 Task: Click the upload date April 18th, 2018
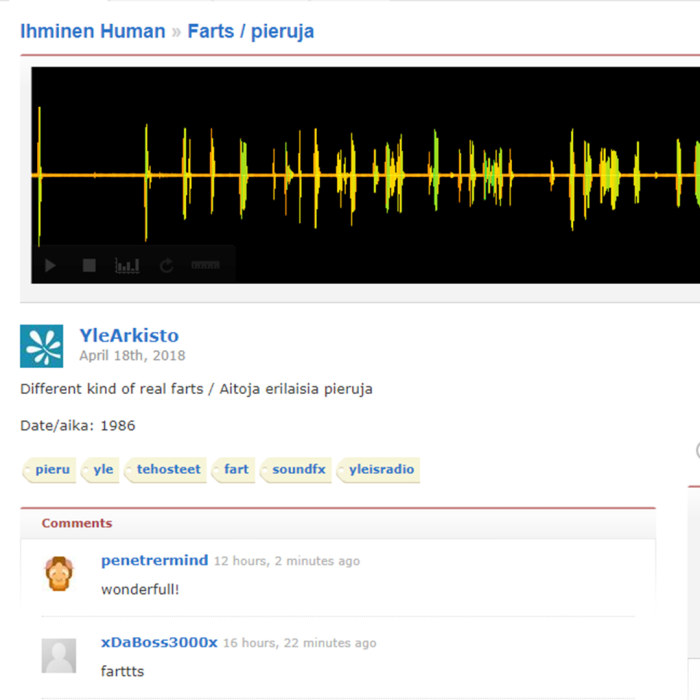[x=132, y=356]
